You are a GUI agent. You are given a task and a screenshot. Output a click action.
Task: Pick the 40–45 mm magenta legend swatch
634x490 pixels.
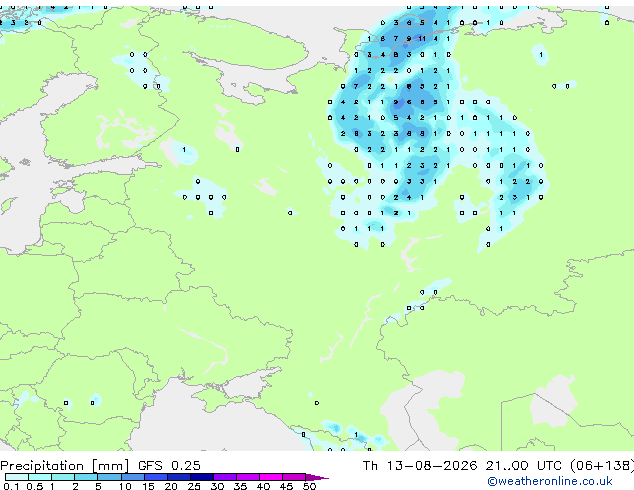pos(271,477)
